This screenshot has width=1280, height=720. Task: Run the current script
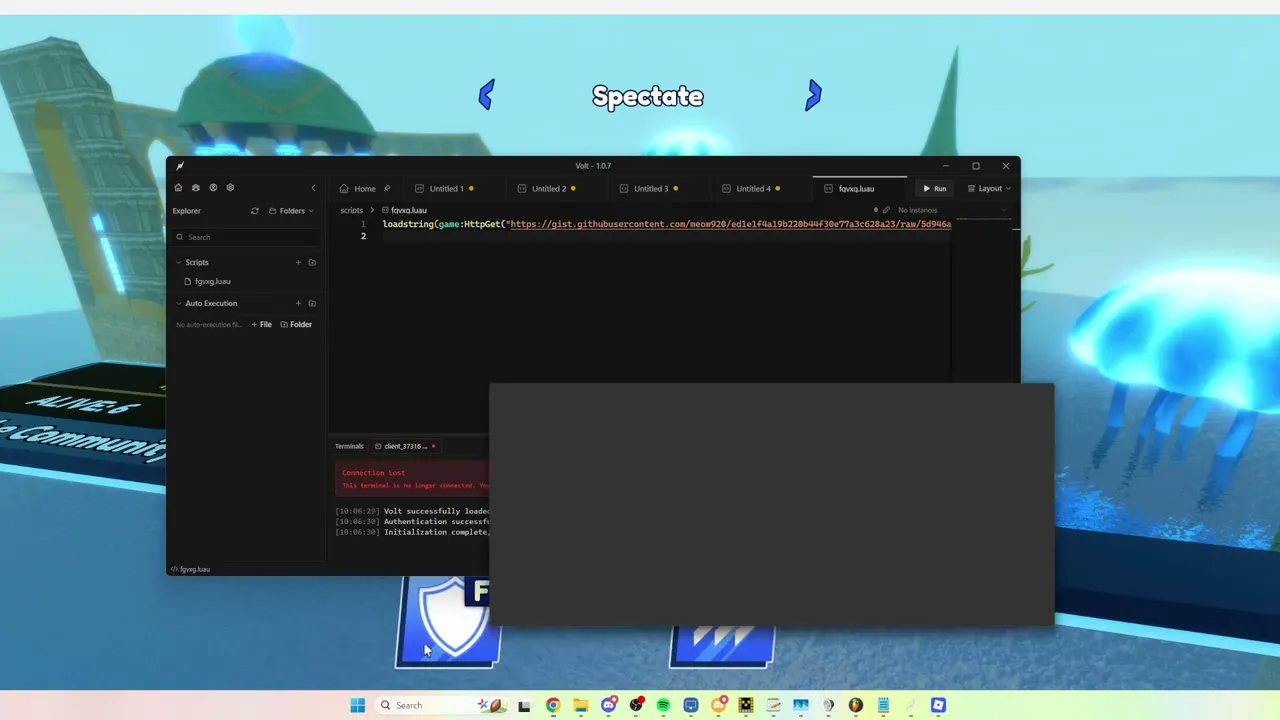pos(935,188)
